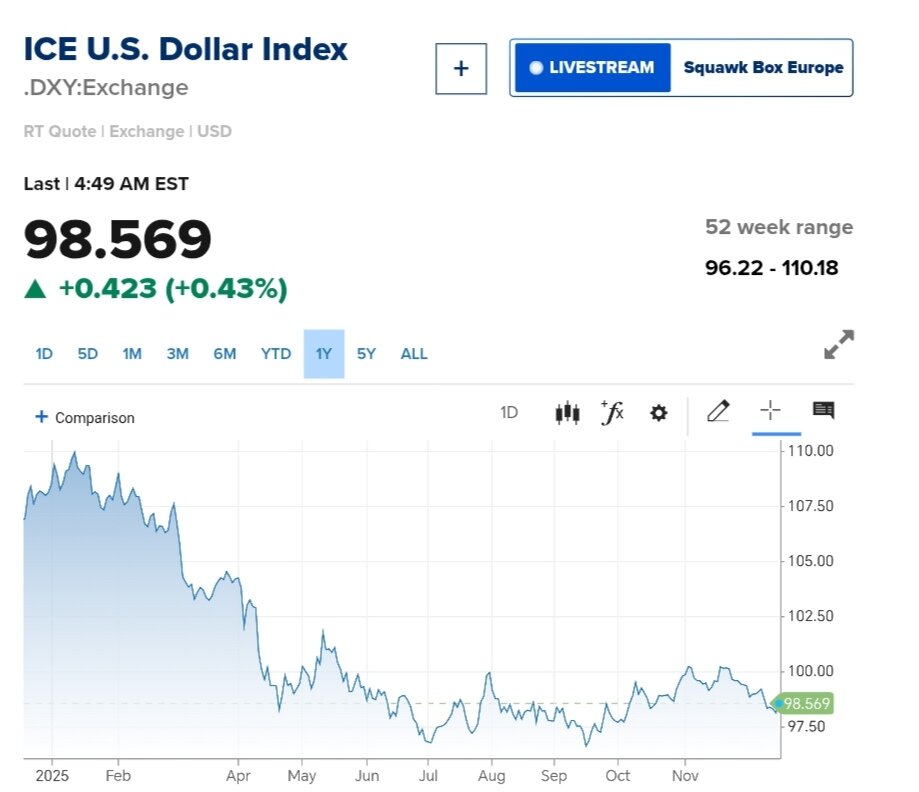
Task: Switch chart range to 5D
Action: coord(88,354)
